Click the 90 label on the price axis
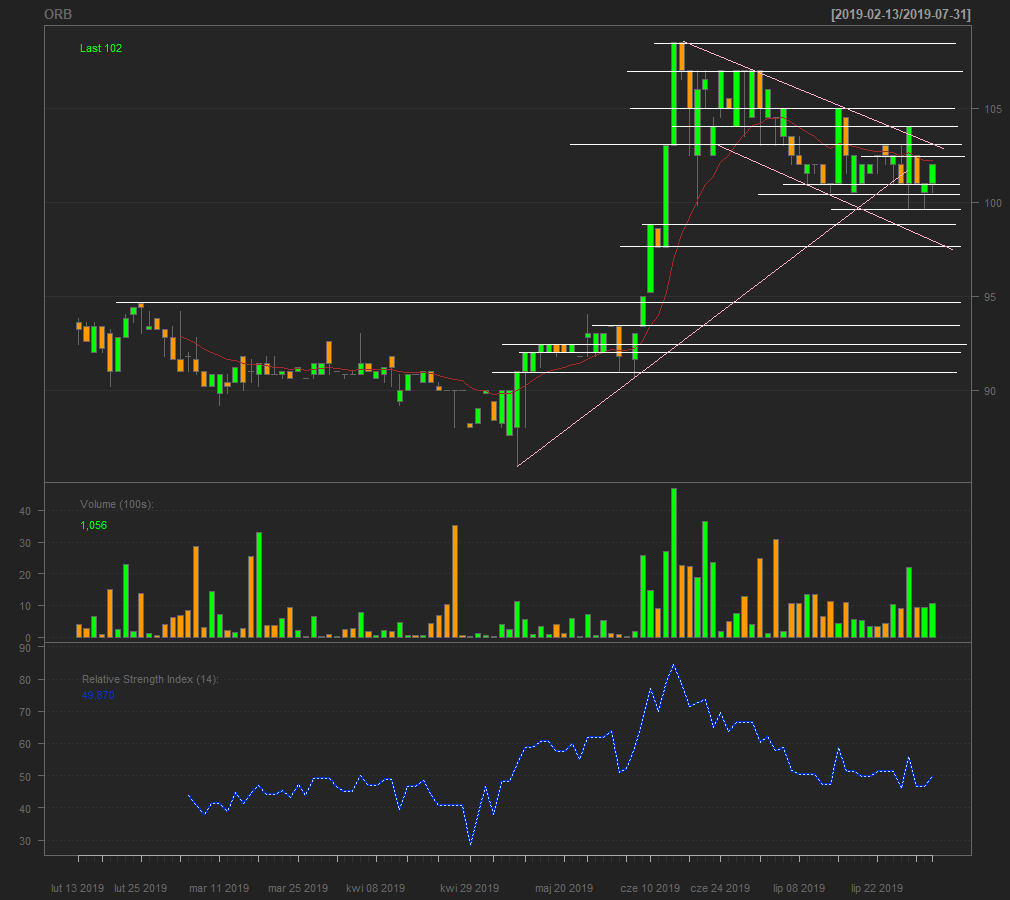 [989, 391]
